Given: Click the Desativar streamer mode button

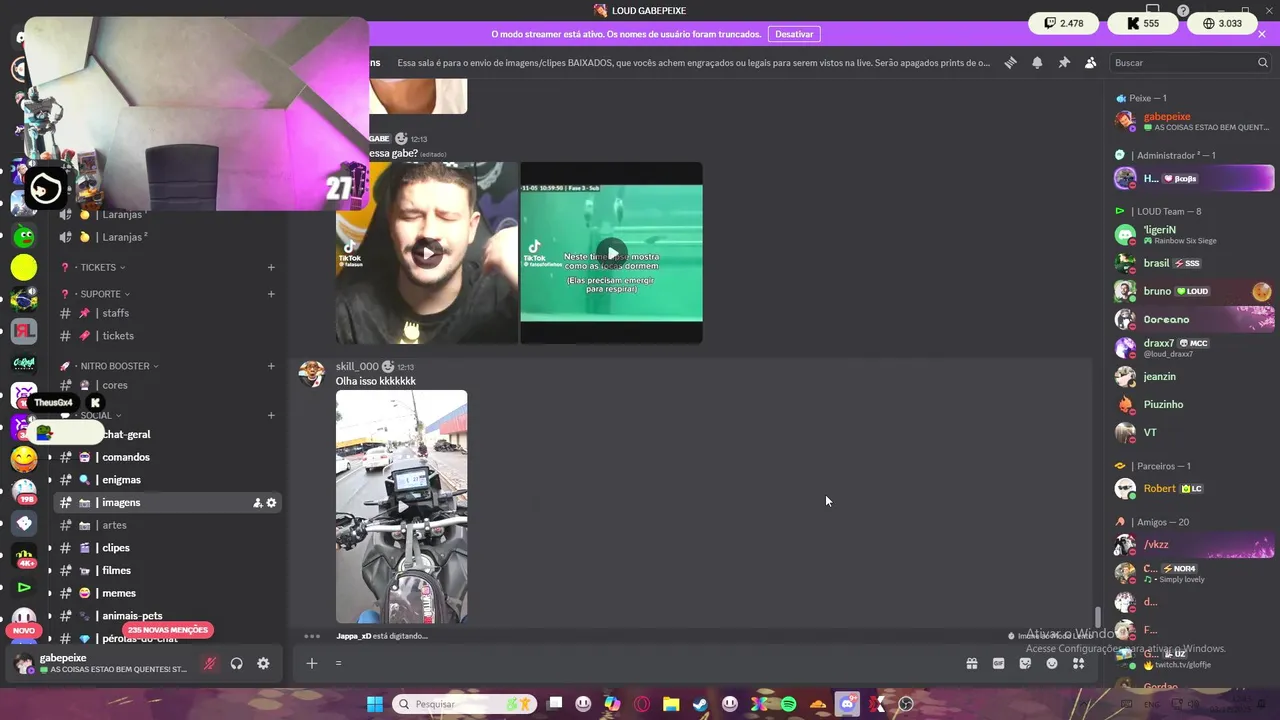Looking at the screenshot, I should point(794,34).
